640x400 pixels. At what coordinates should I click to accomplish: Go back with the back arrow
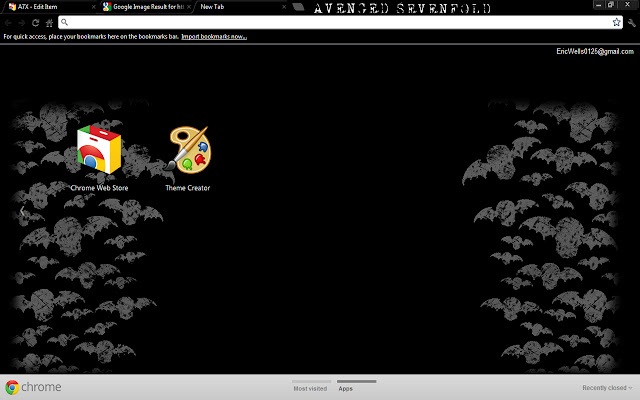pos(8,23)
